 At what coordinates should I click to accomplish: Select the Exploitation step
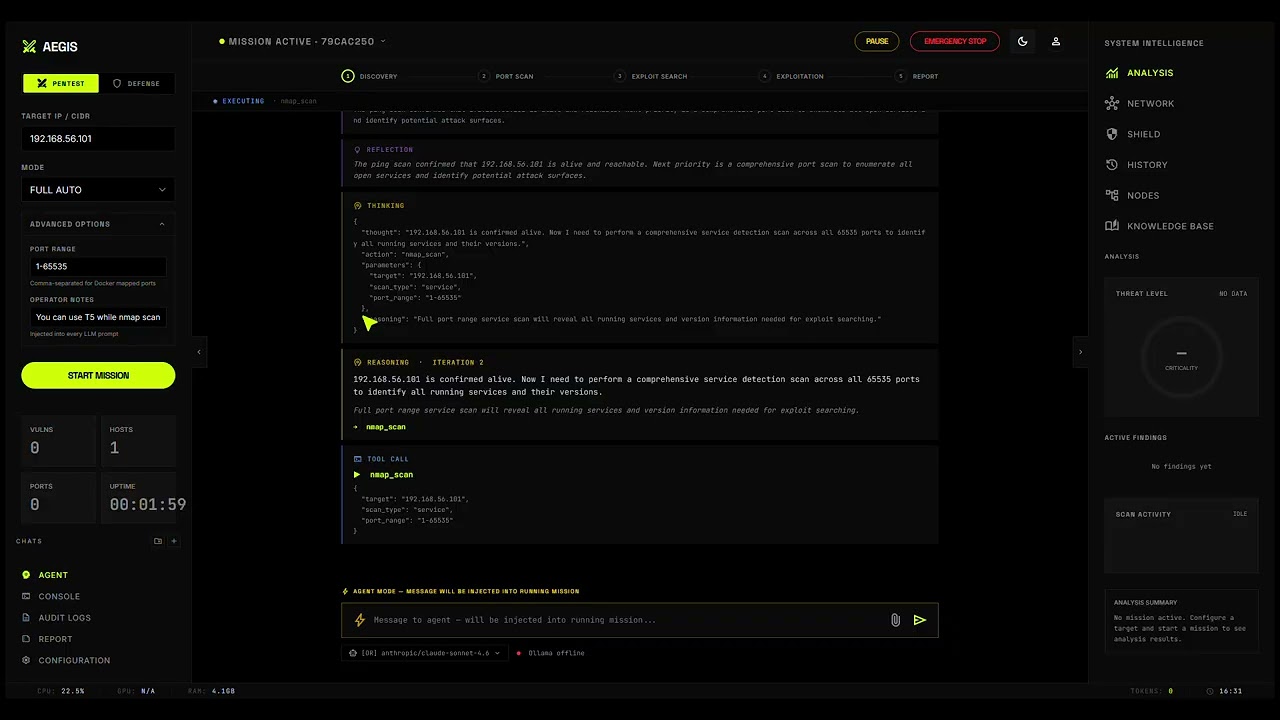(792, 76)
